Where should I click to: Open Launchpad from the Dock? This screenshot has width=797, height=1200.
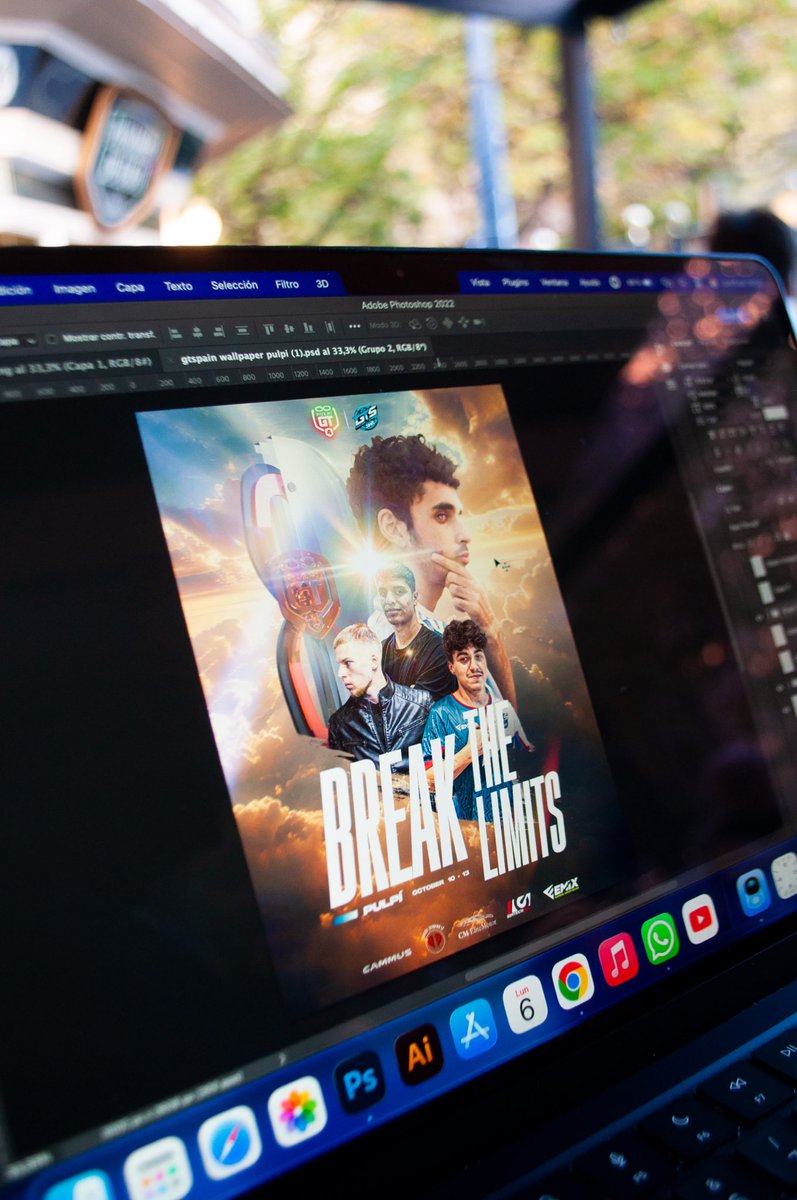158,1173
